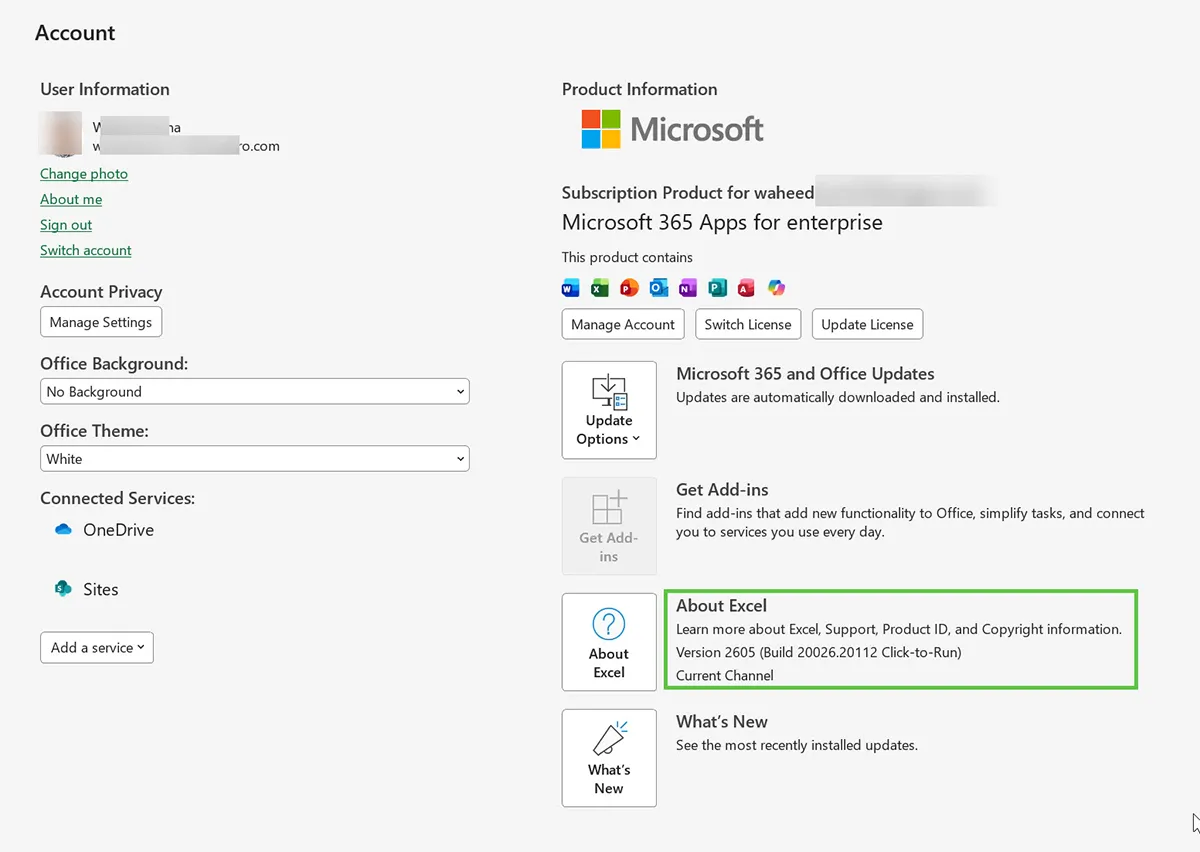Click the User Information heading
Screen dimensions: 1200x852
105,89
